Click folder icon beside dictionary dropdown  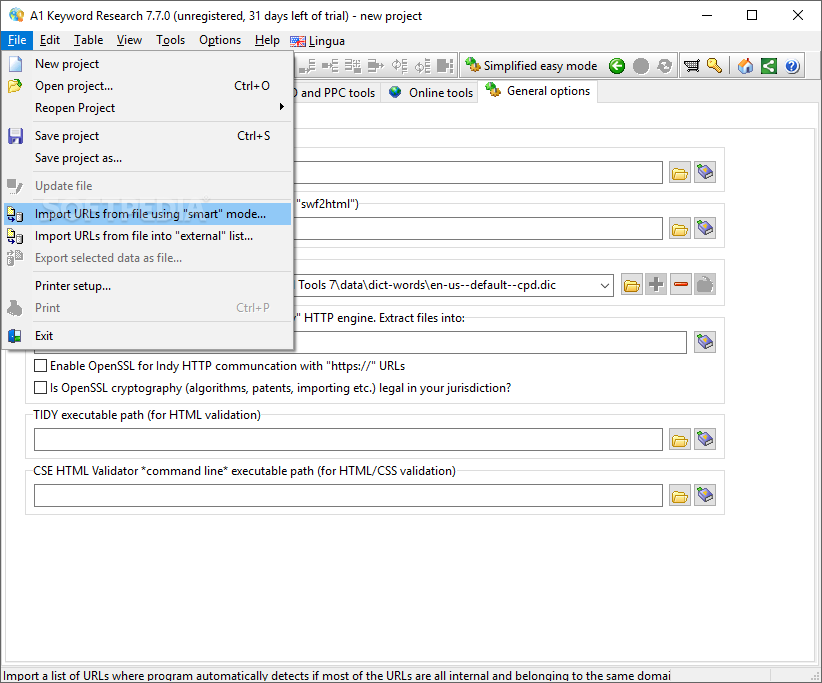[632, 285]
